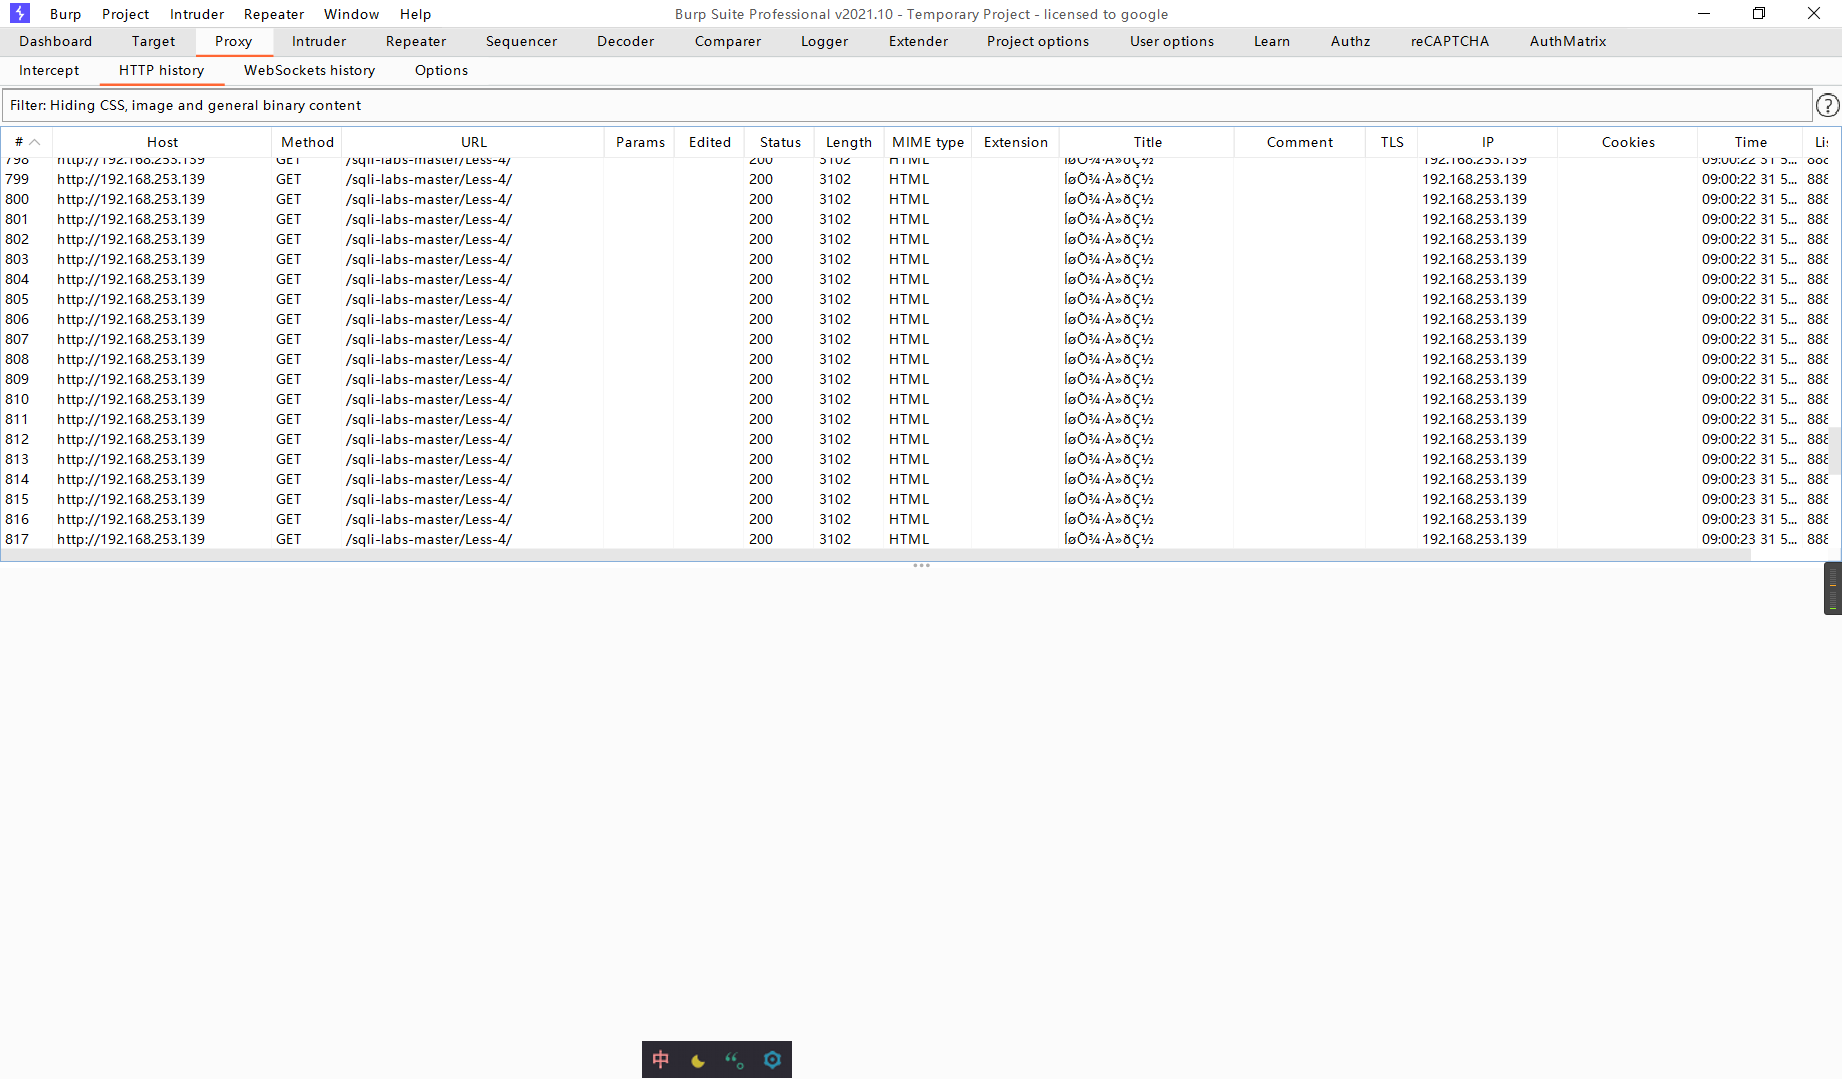
Task: Switch to the Logger tab
Action: 824,41
